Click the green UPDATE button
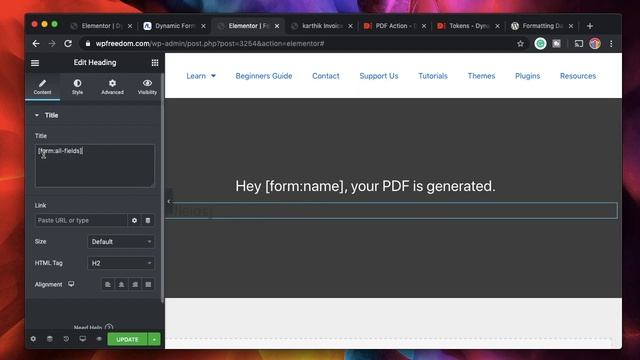The image size is (640, 360). pyautogui.click(x=127, y=340)
